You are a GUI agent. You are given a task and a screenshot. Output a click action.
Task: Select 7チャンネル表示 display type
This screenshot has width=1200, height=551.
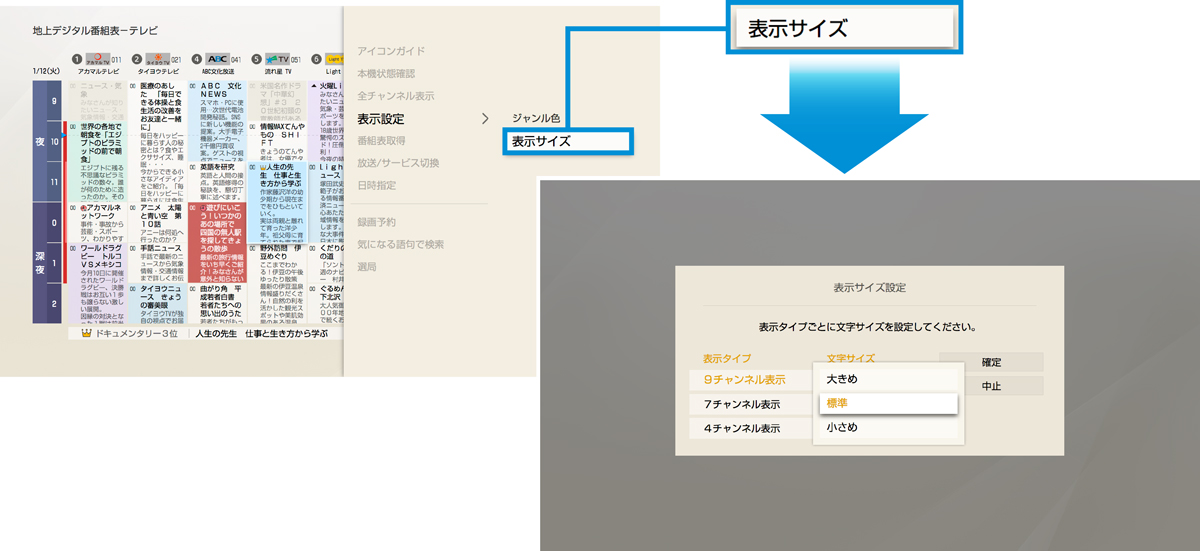coord(745,405)
